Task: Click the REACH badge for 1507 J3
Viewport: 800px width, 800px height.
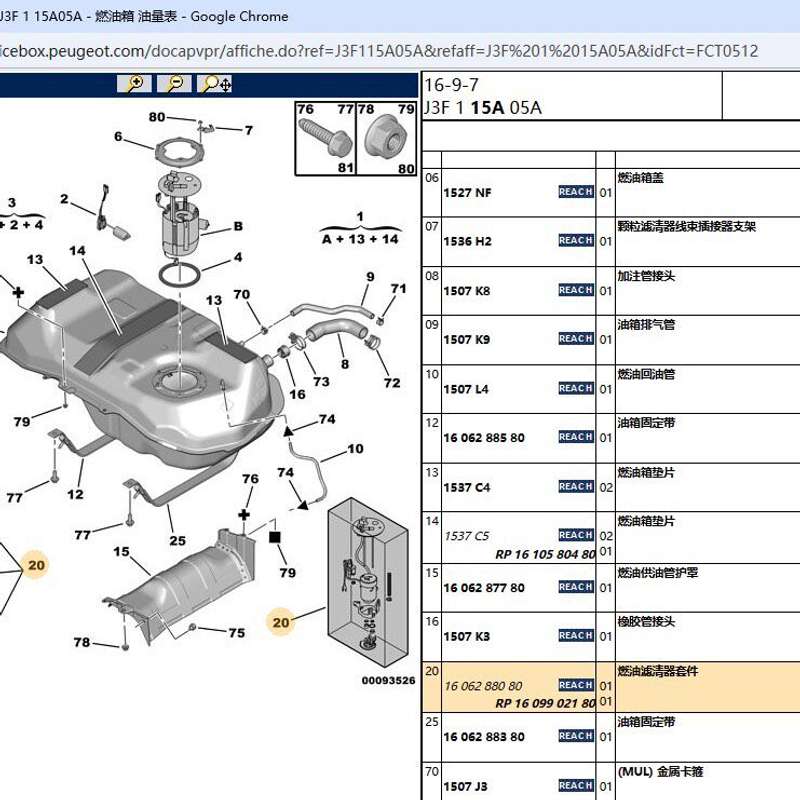Action: (x=576, y=785)
